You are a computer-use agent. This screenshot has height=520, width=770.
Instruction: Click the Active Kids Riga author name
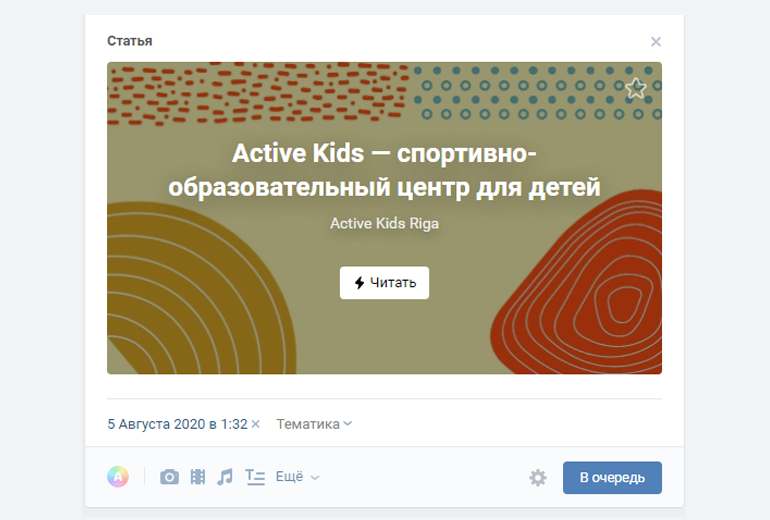point(384,223)
